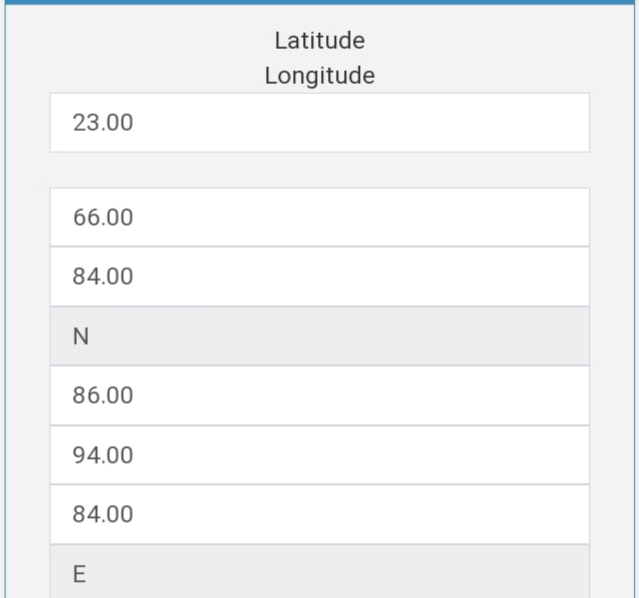Focus the field showing 86.00
Viewport: 639px width, 598px height.
(x=319, y=395)
